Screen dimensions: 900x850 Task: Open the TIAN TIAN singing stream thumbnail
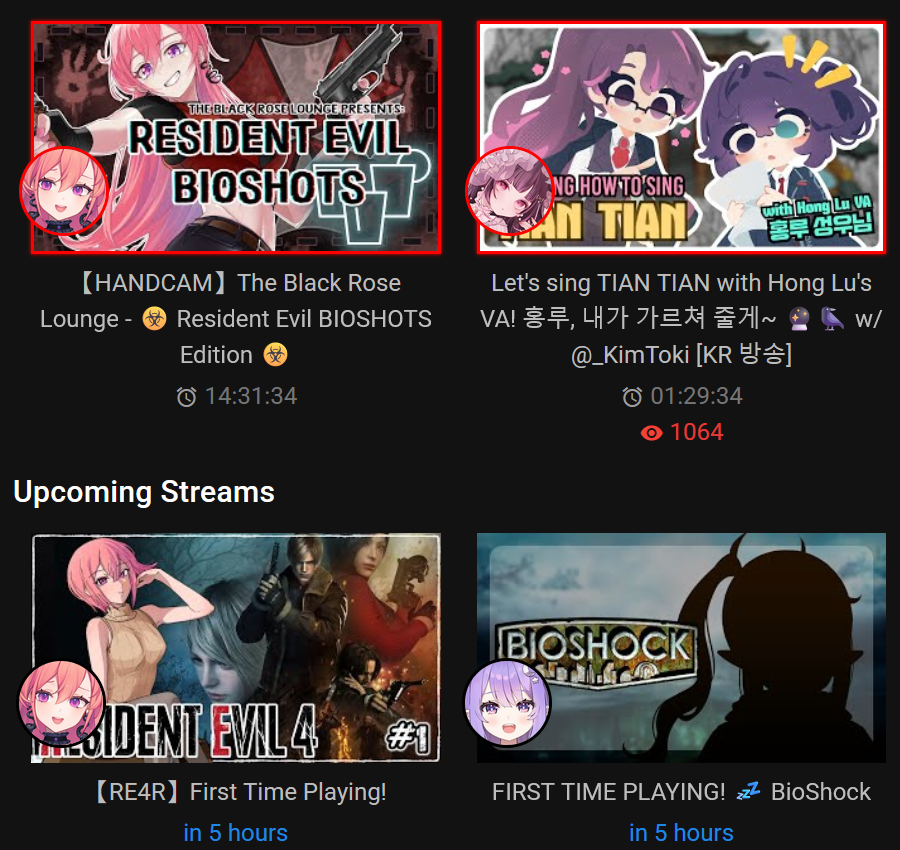[681, 137]
